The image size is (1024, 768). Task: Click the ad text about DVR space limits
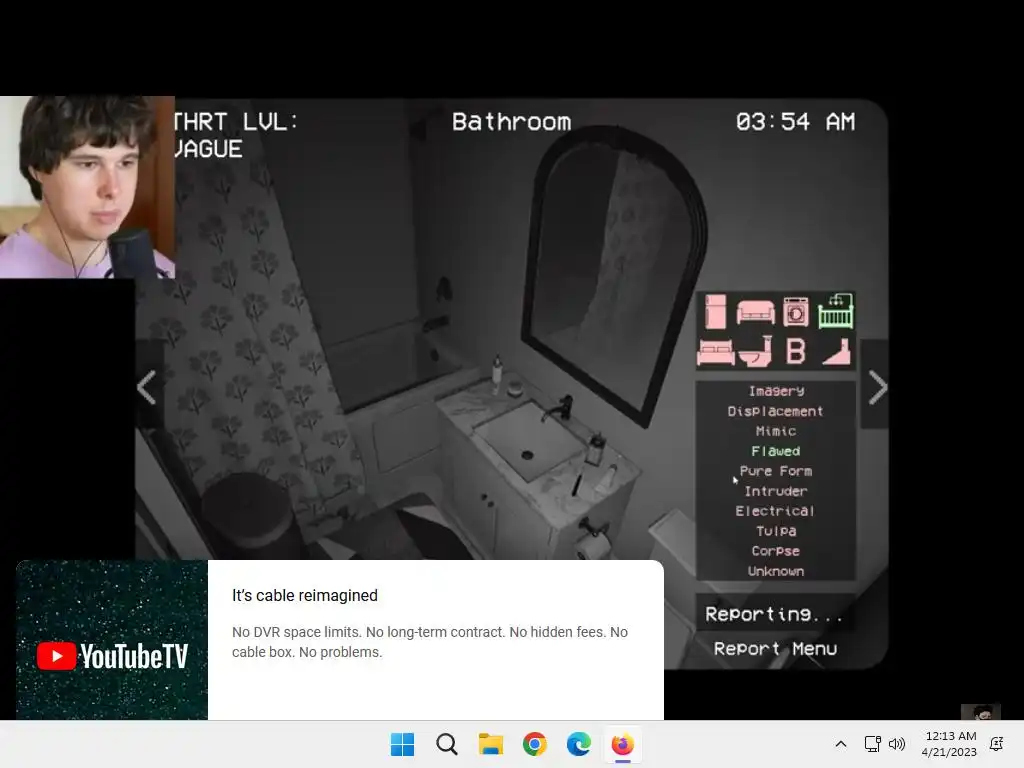[430, 642]
